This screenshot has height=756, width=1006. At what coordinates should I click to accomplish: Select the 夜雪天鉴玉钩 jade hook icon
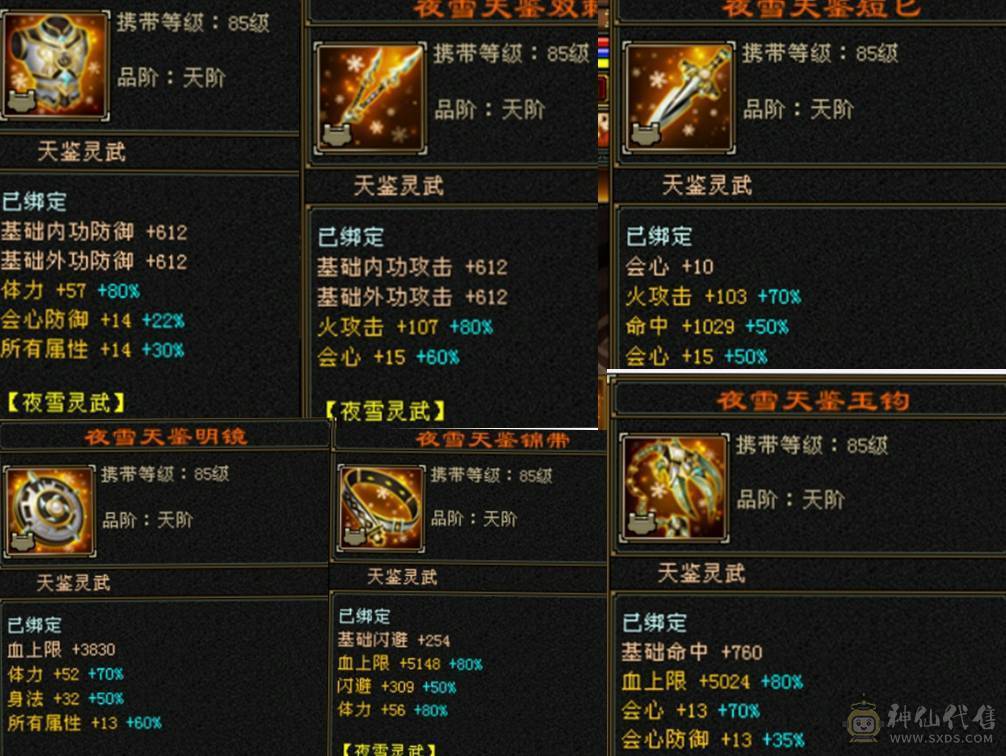click(x=674, y=488)
